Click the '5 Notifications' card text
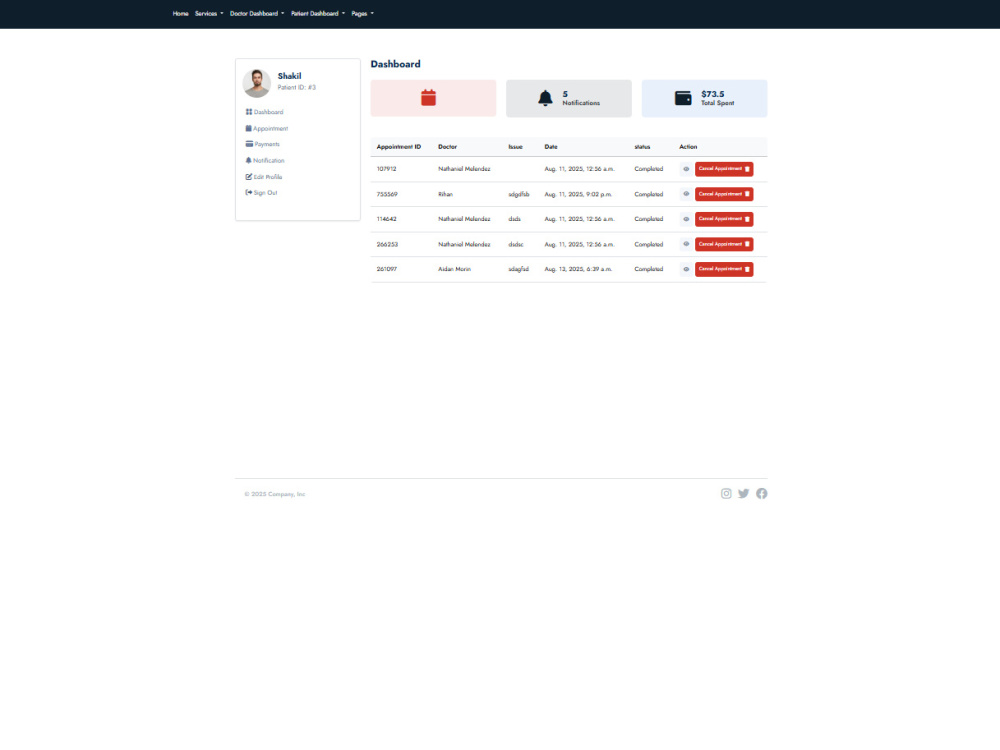Image resolution: width=1000 pixels, height=750 pixels. point(581,98)
